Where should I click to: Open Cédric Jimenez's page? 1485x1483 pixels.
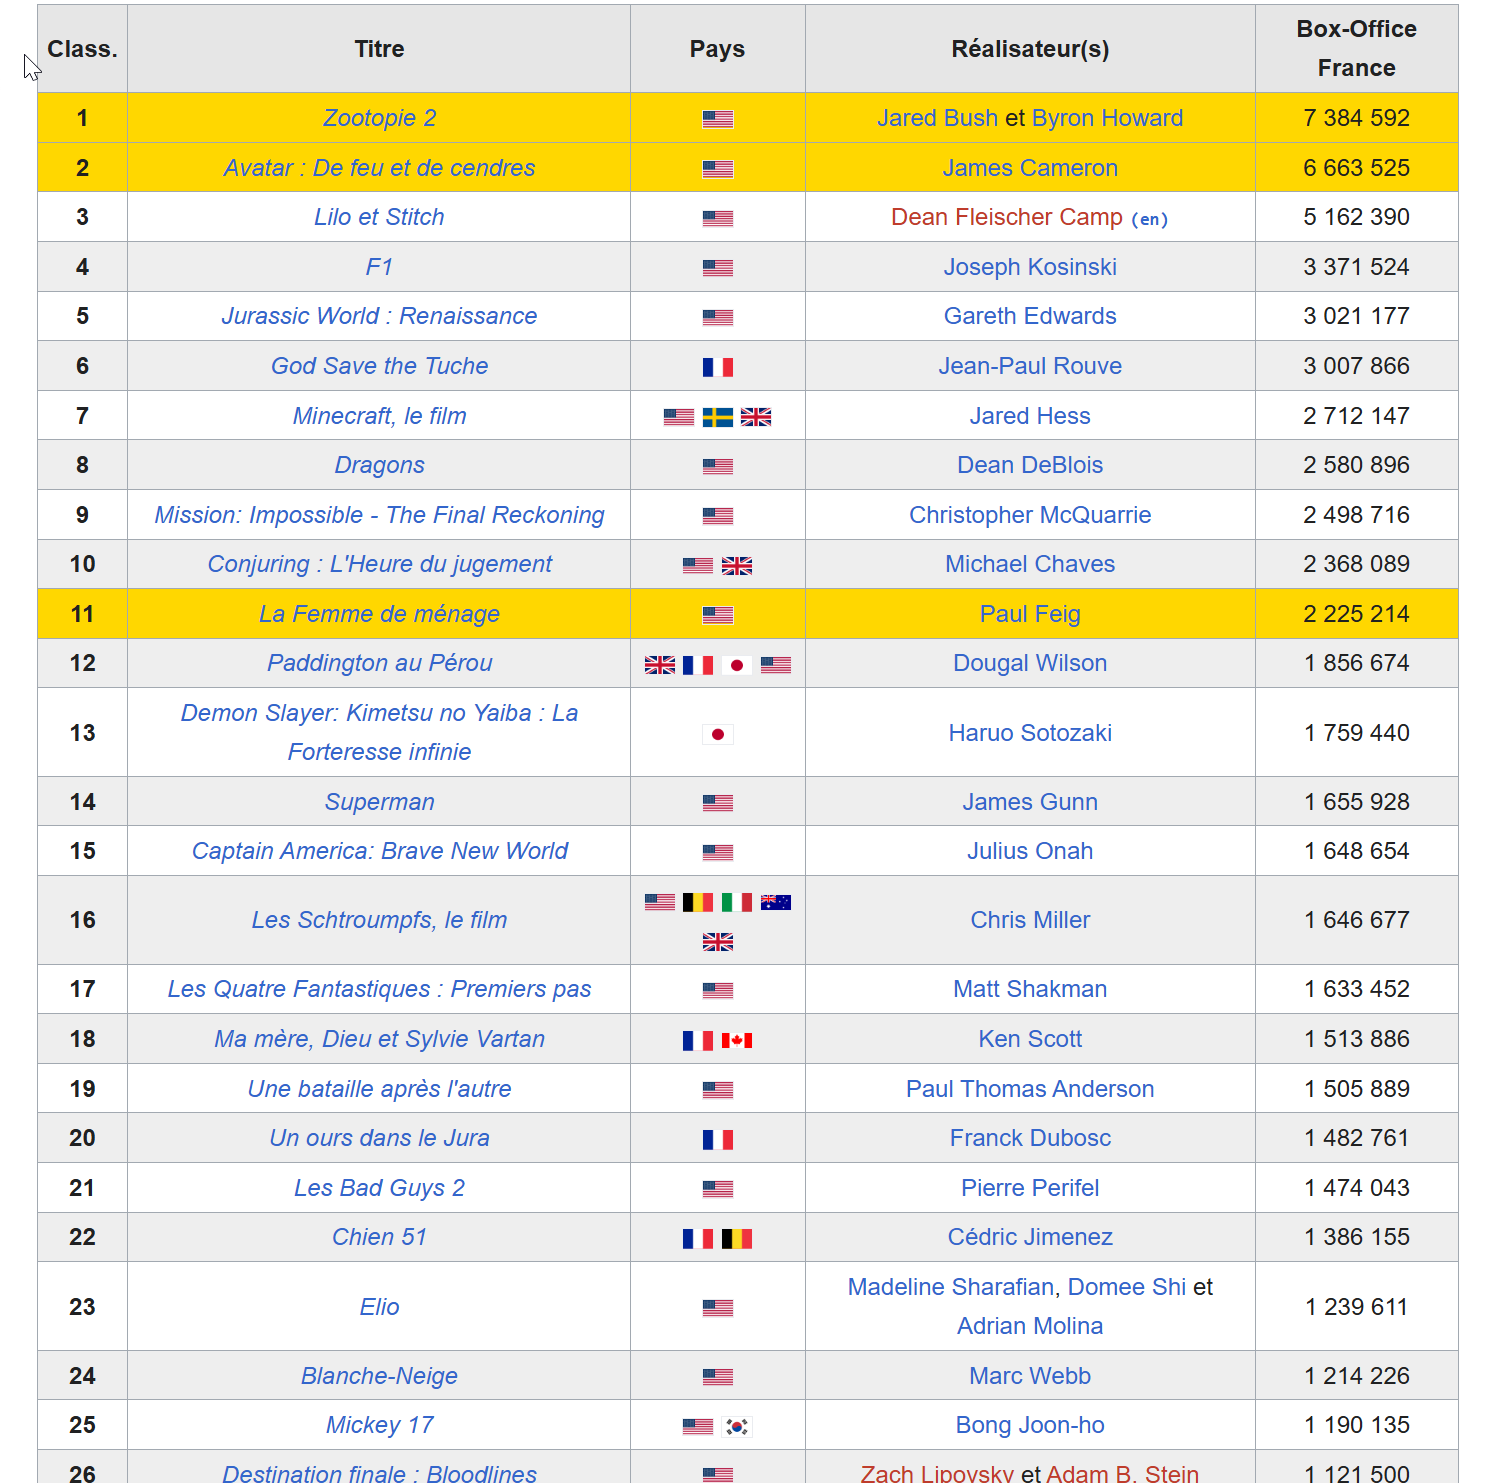[1030, 1237]
